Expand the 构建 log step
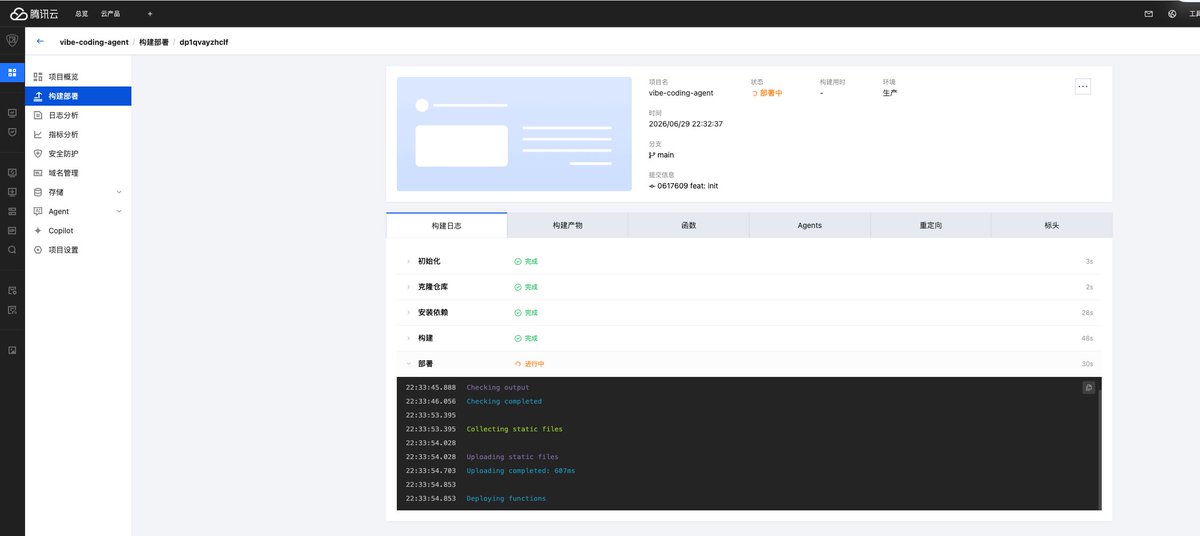Viewport: 1200px width, 536px height. pos(408,338)
